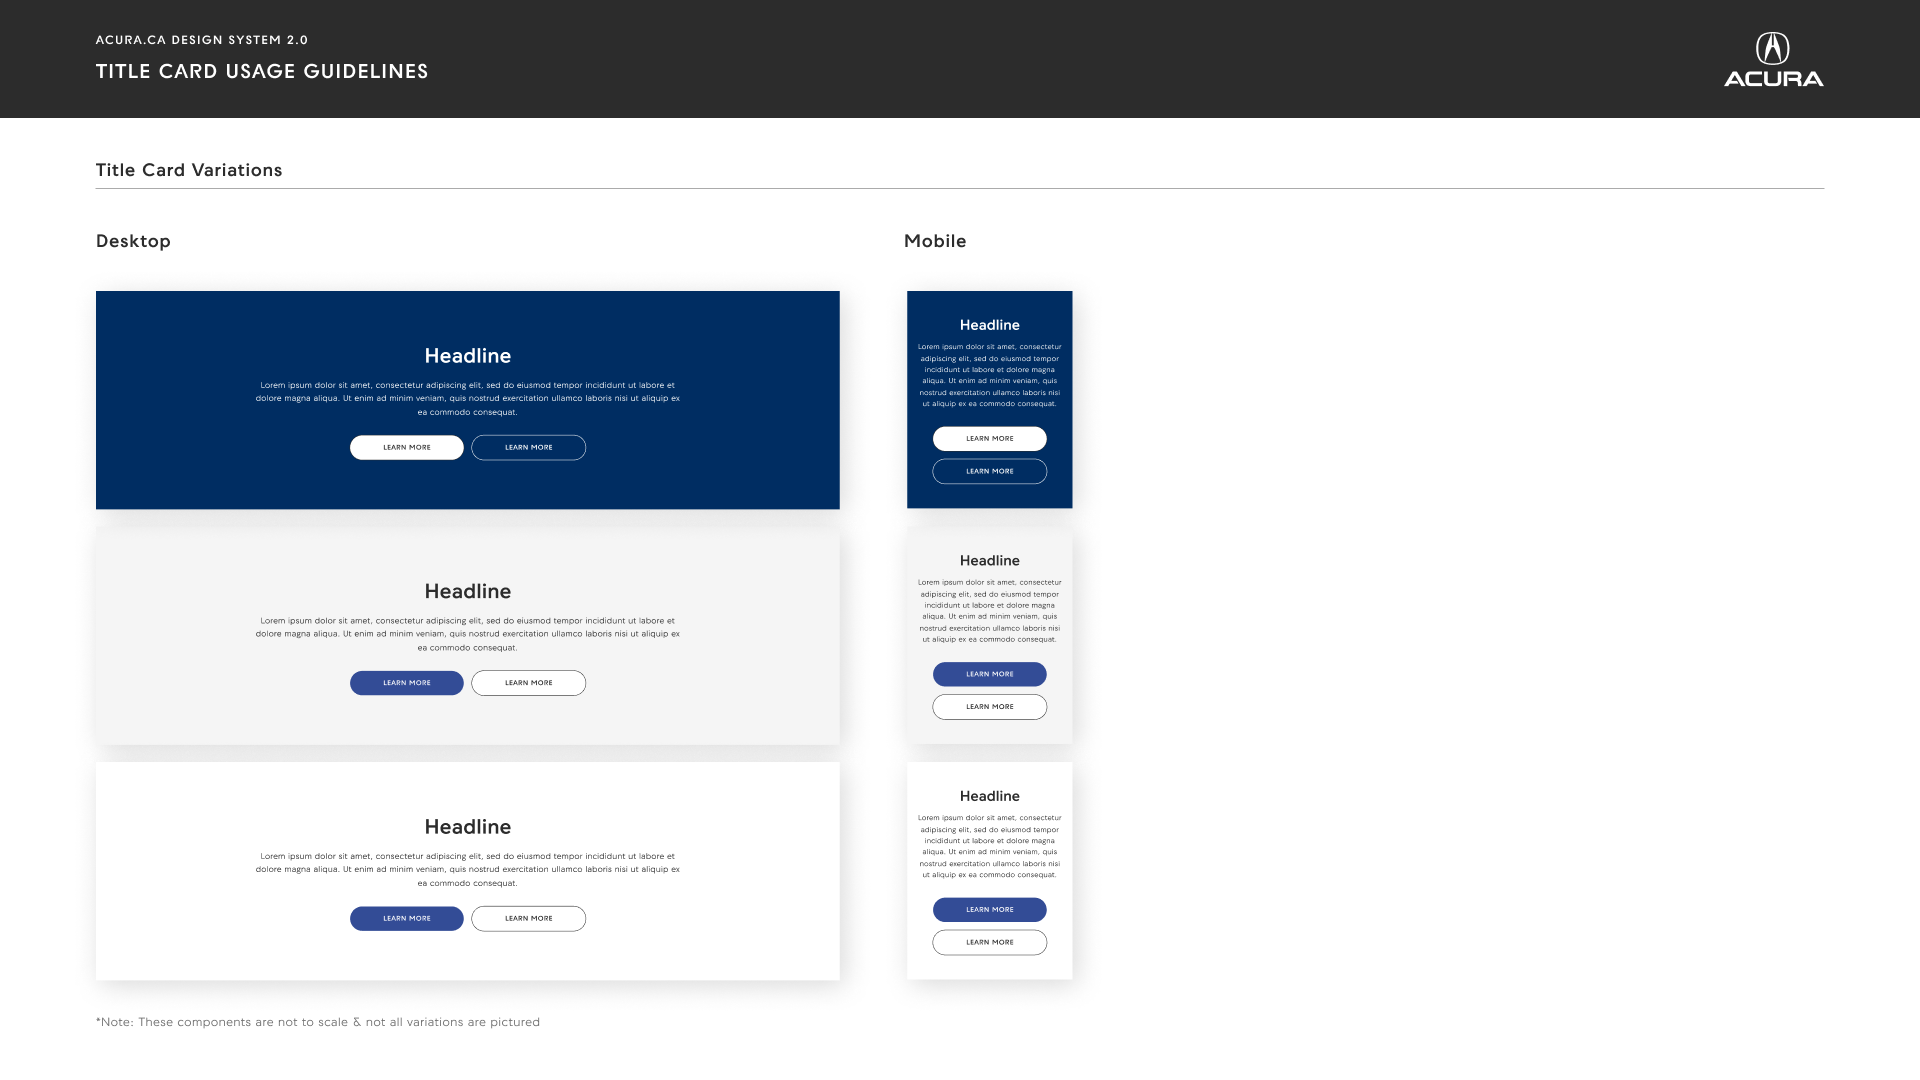
Task: Click the Headline on the navy desktop card
Action: pyautogui.click(x=468, y=356)
